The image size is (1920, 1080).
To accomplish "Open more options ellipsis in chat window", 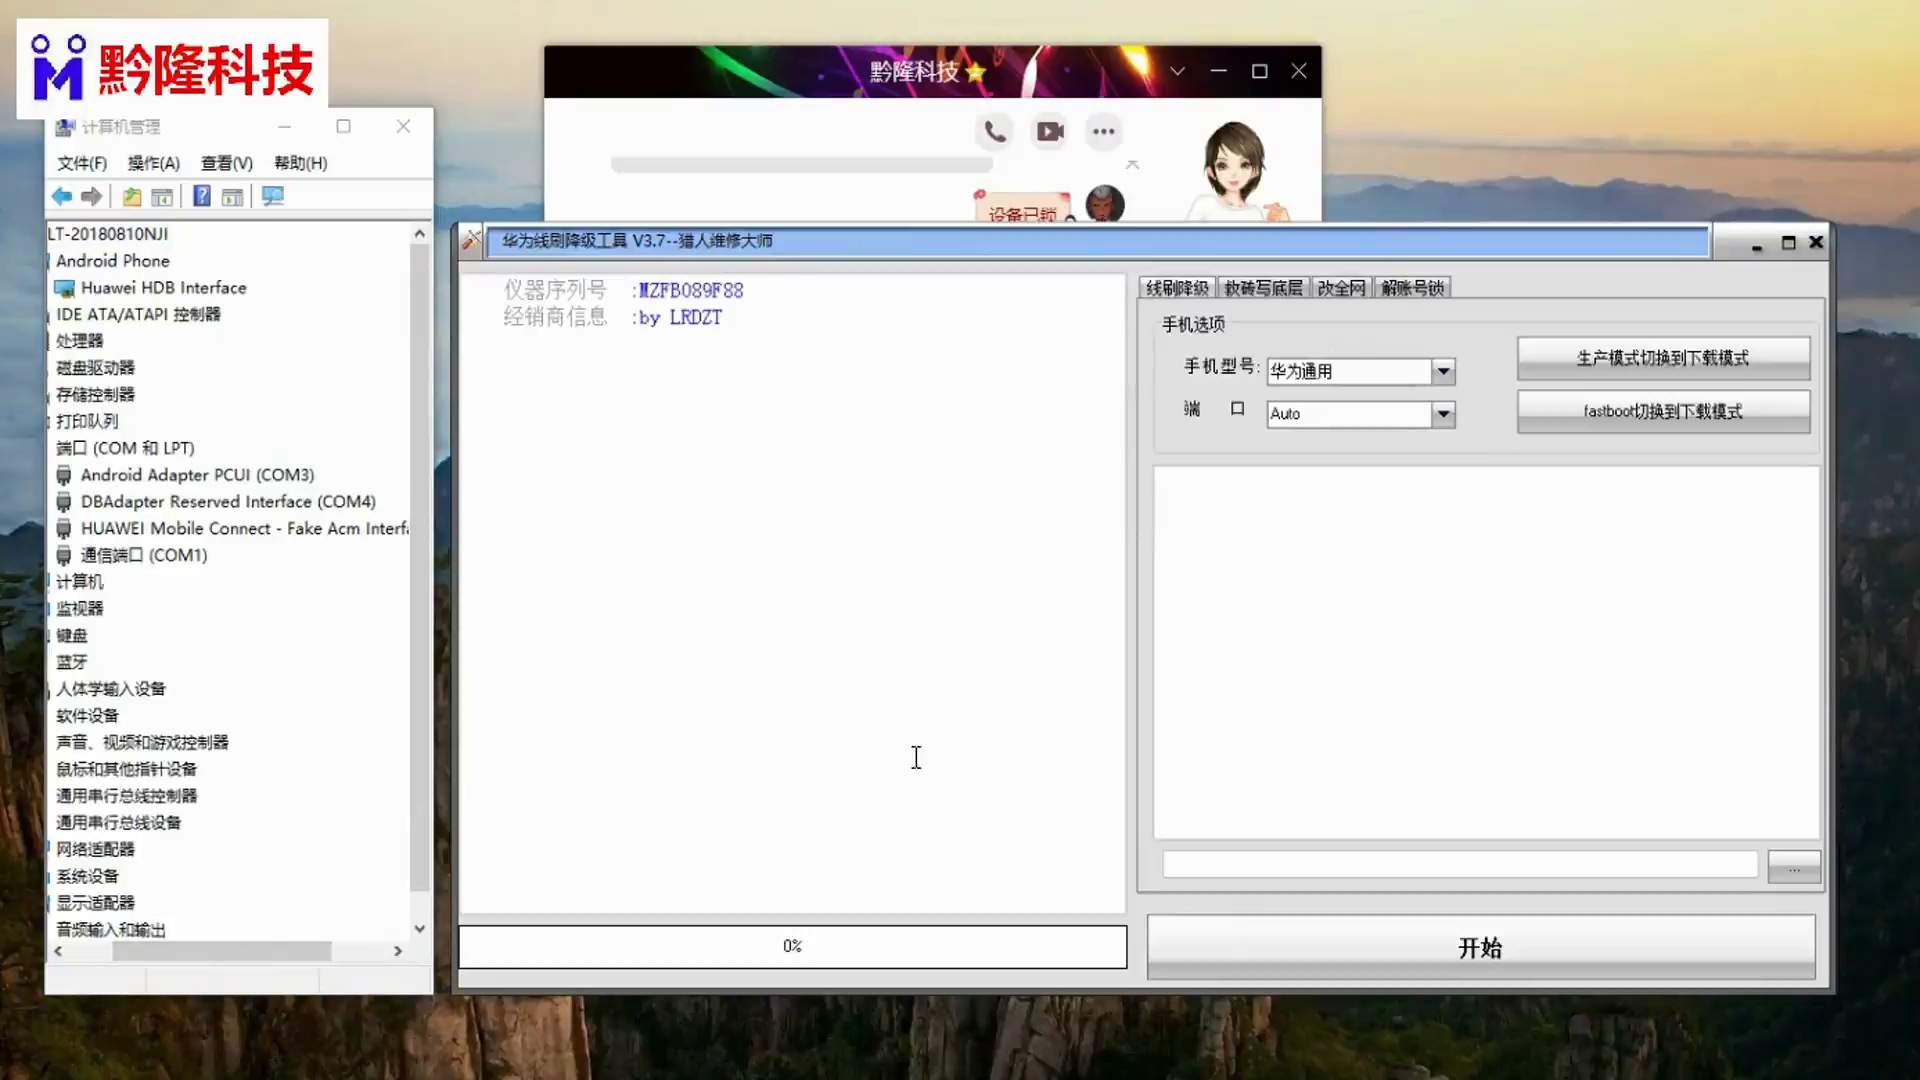I will (x=1103, y=131).
